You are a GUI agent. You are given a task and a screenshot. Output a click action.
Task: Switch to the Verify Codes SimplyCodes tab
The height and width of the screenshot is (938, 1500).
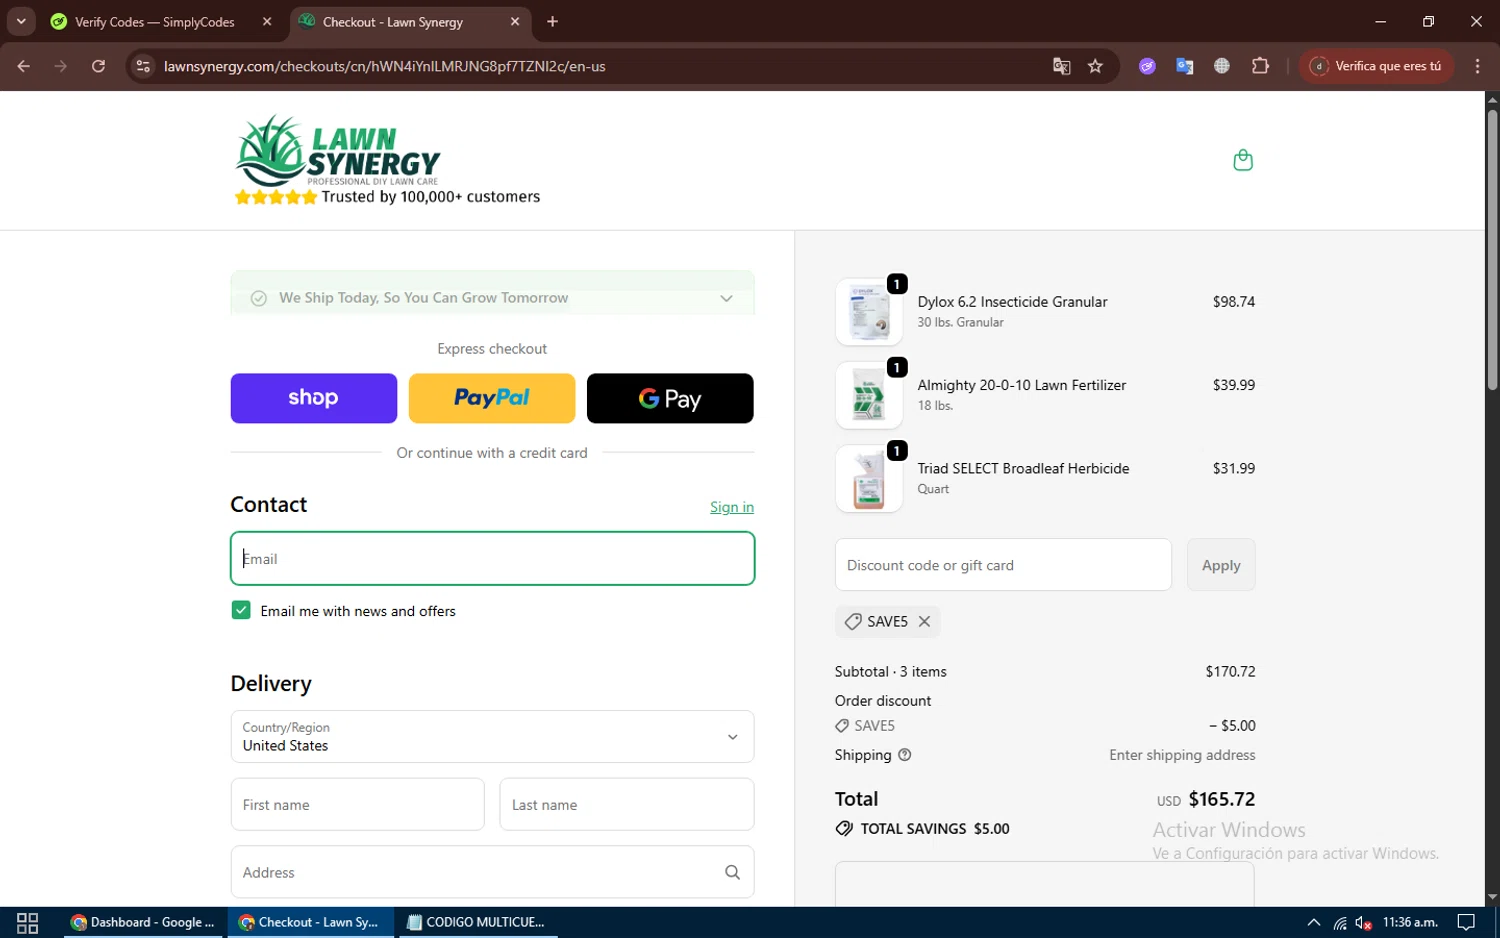154,22
